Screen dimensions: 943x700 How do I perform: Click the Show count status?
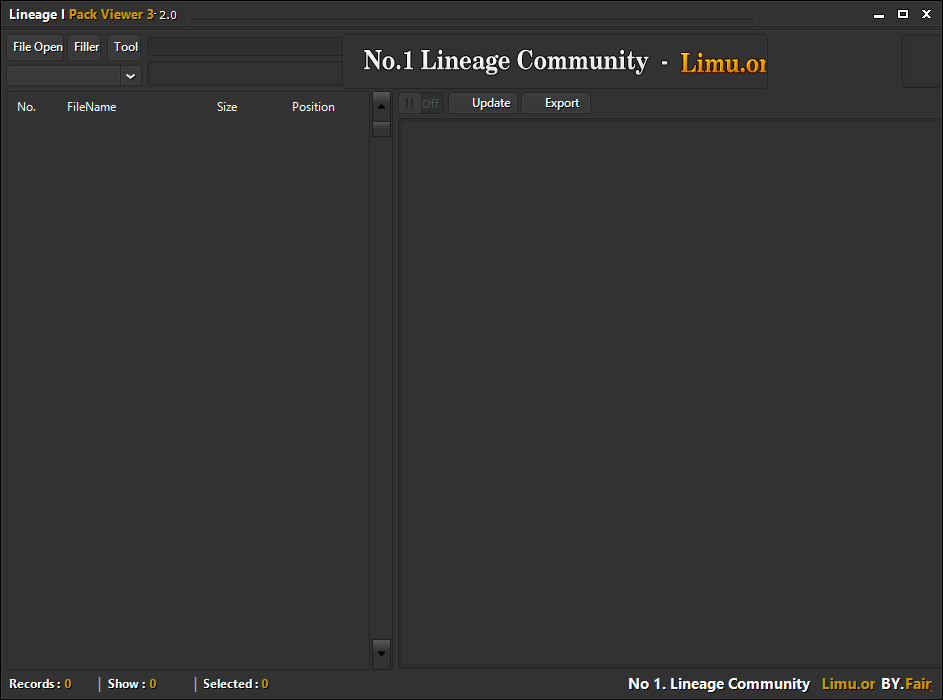(x=132, y=684)
